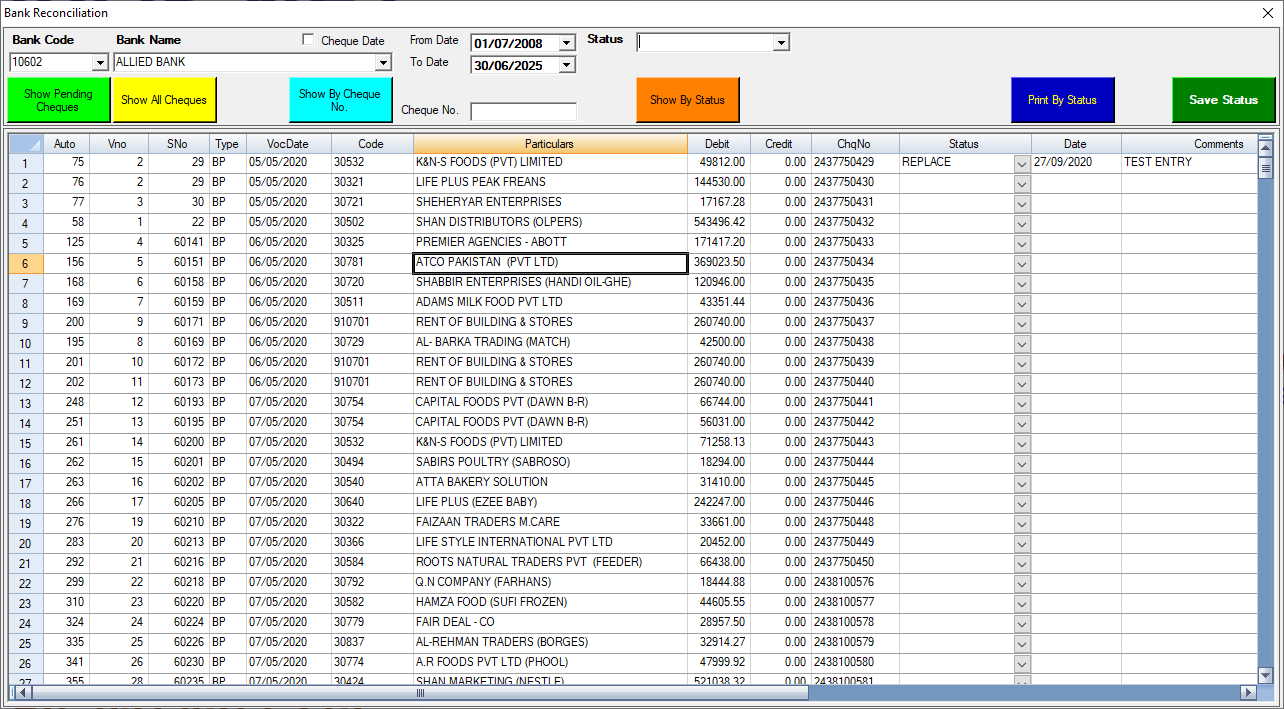
Task: Click the grid select-all corner cell
Action: [x=25, y=144]
